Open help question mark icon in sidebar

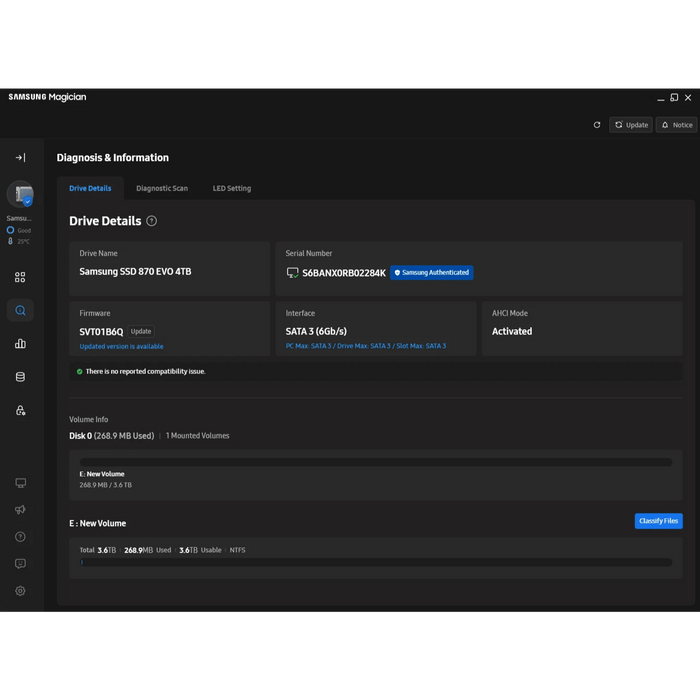20,537
